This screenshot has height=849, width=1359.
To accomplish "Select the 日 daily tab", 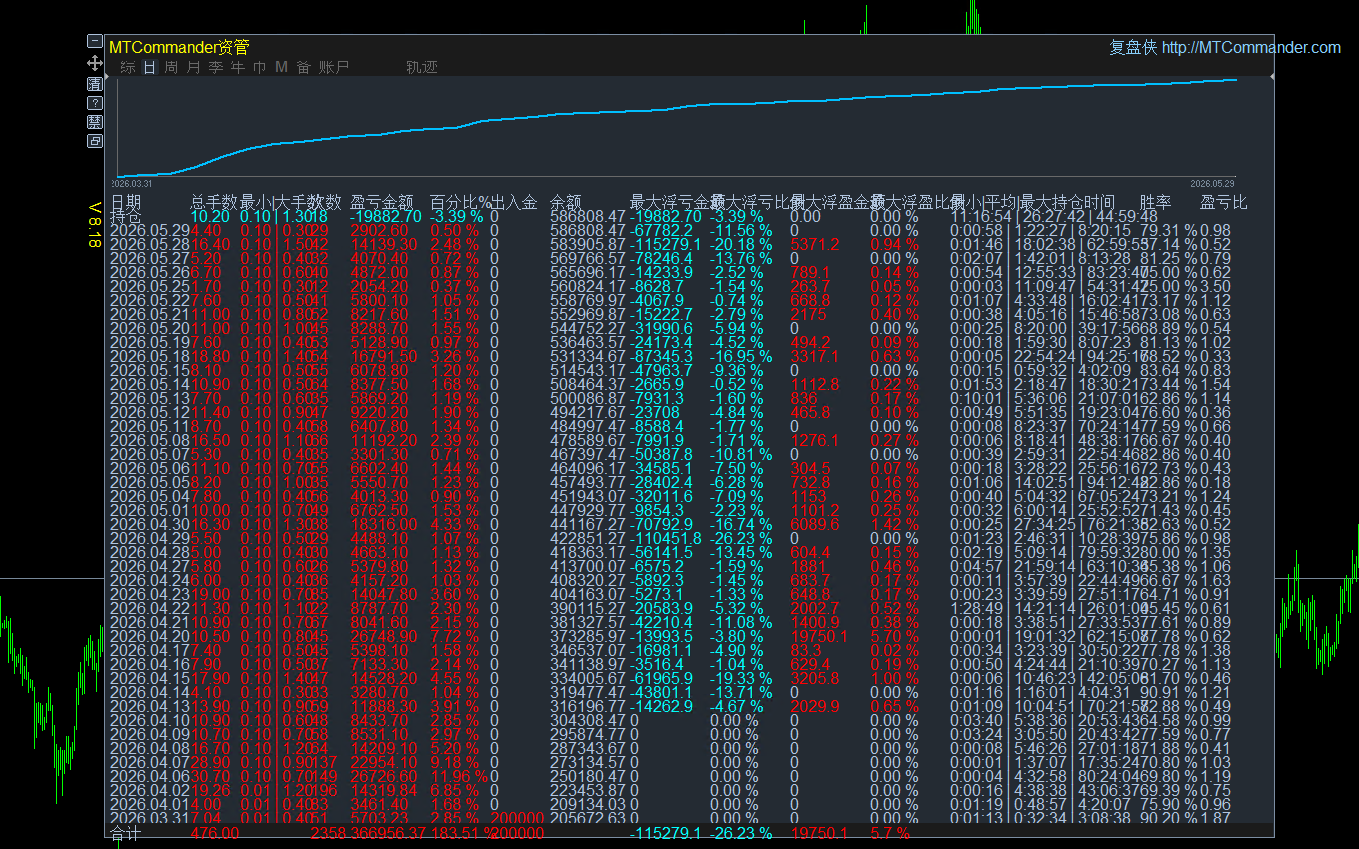I will tap(150, 67).
